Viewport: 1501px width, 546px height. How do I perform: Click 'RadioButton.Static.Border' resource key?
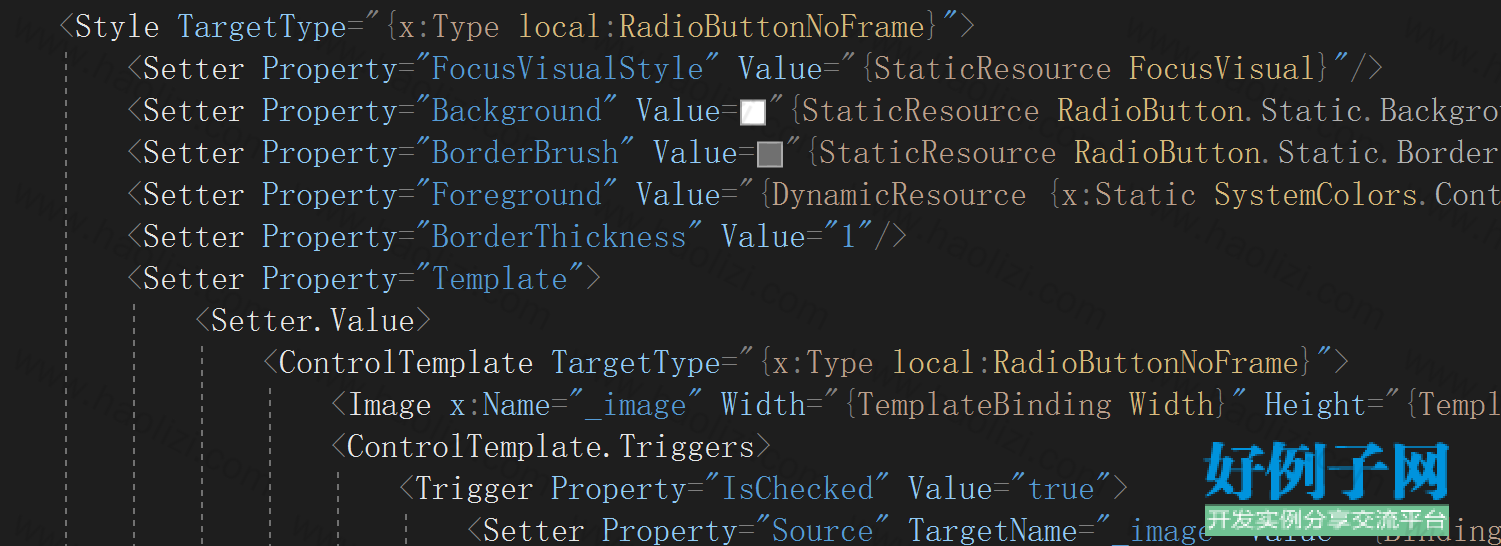point(1288,153)
